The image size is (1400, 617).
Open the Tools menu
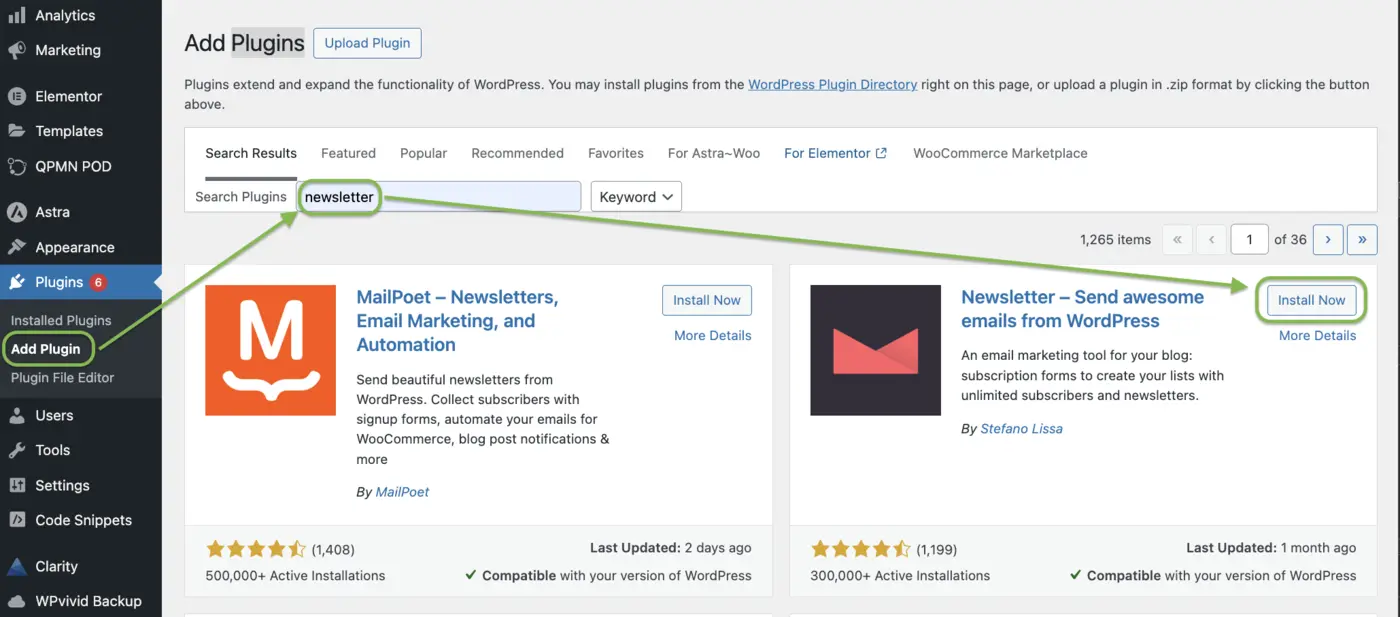pos(54,450)
